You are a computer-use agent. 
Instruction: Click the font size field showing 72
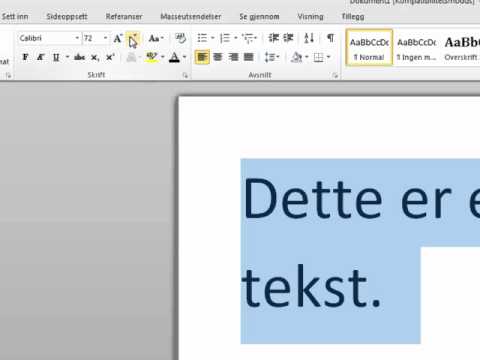[x=93, y=38]
